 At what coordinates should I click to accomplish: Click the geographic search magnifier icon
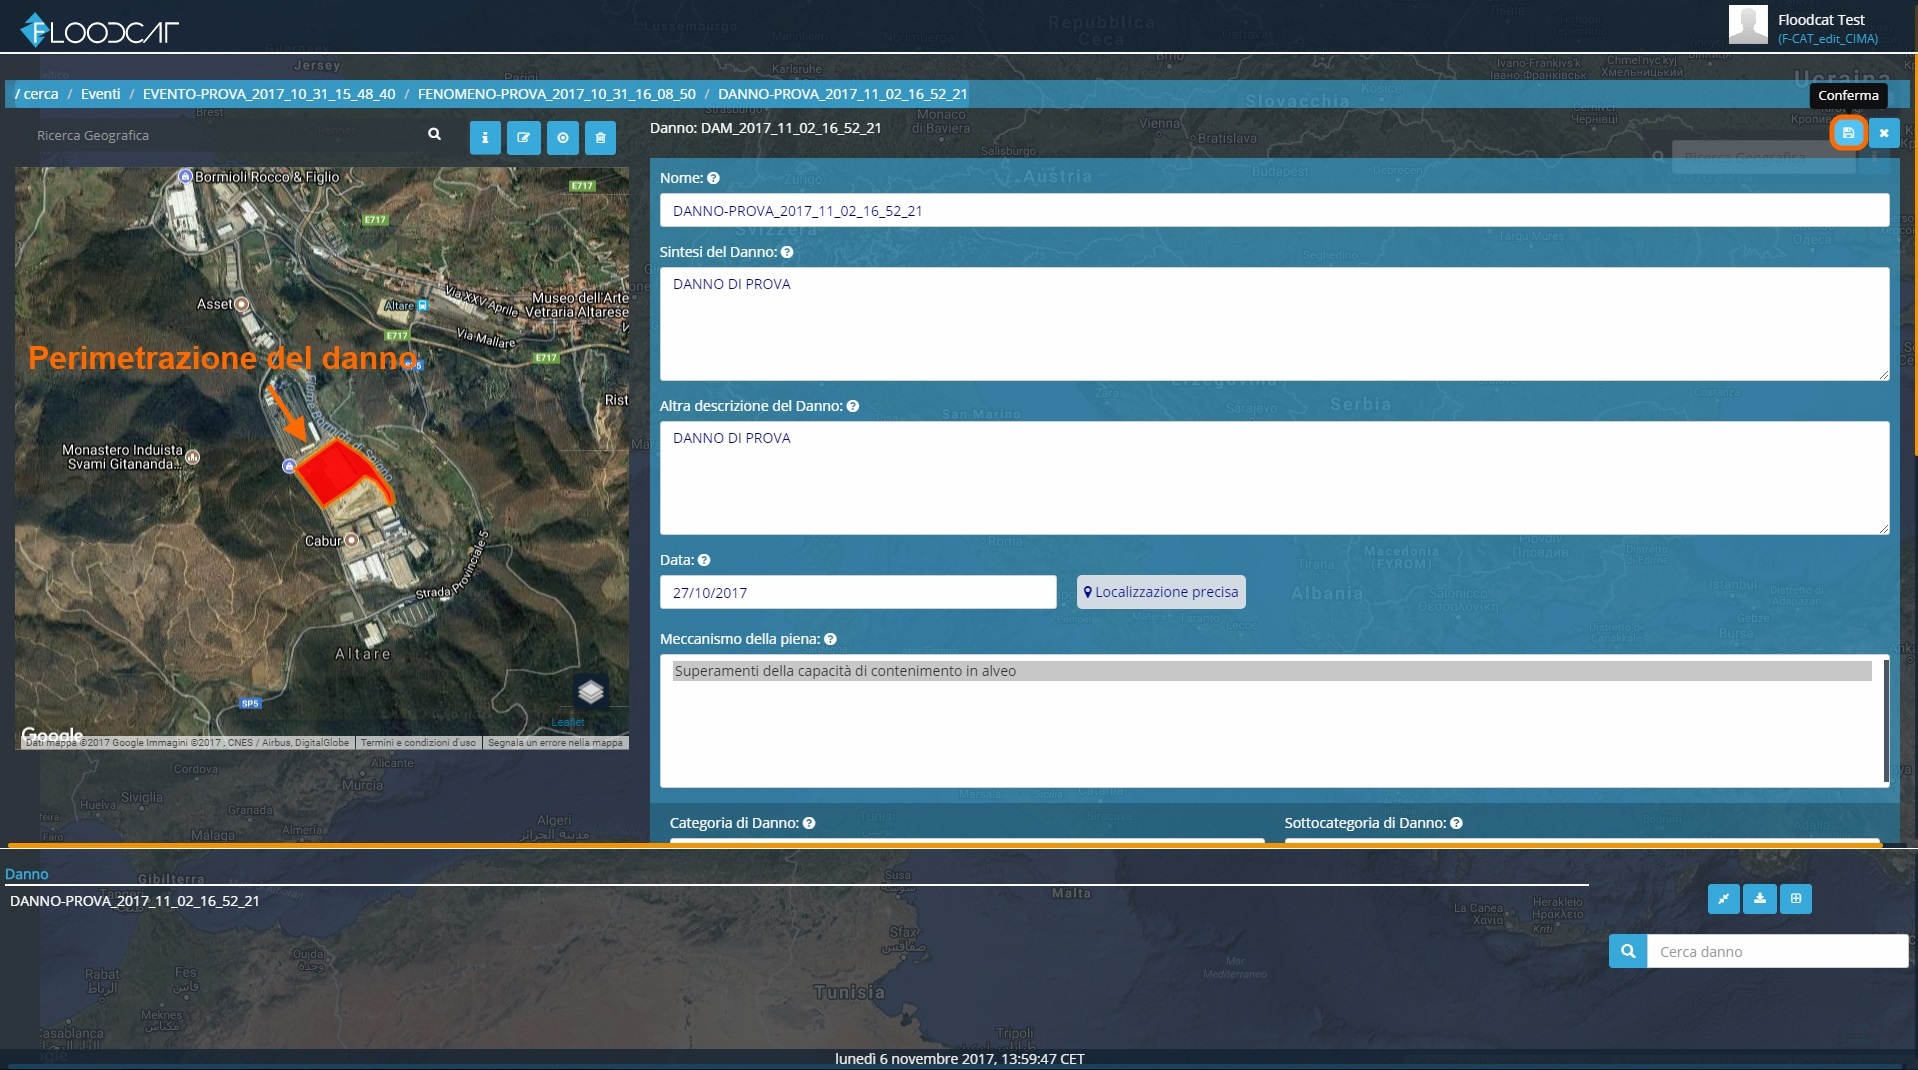click(434, 134)
